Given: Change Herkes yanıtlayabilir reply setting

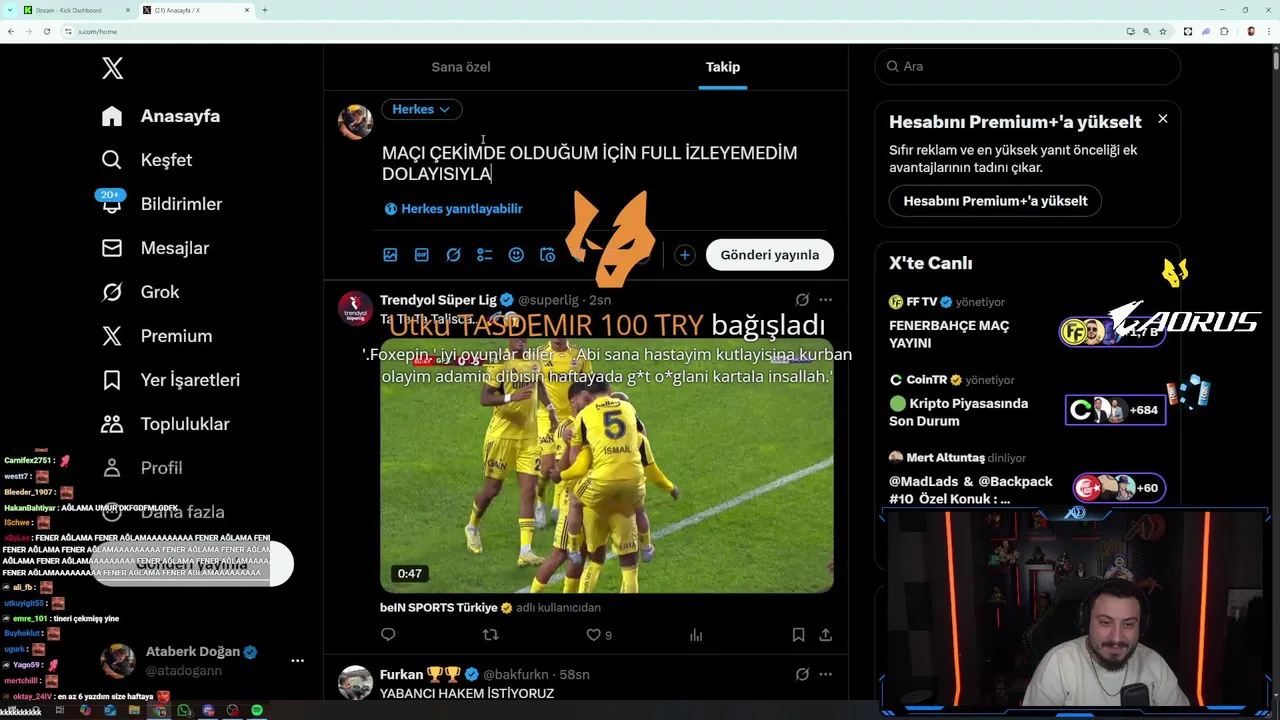Looking at the screenshot, I should pyautogui.click(x=453, y=209).
